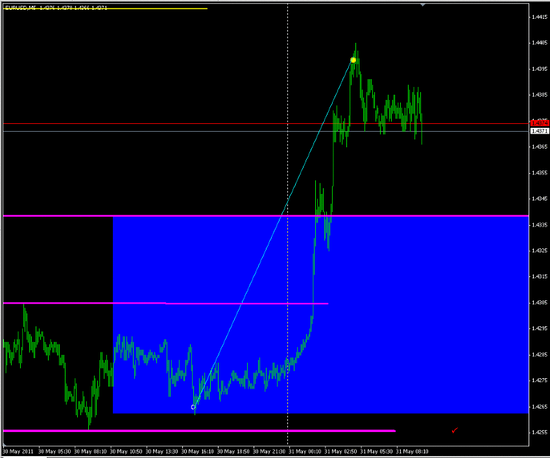Image resolution: width=550 pixels, height=458 pixels.
Task: Select the cyan diagonal trendline
Action: coord(274,233)
